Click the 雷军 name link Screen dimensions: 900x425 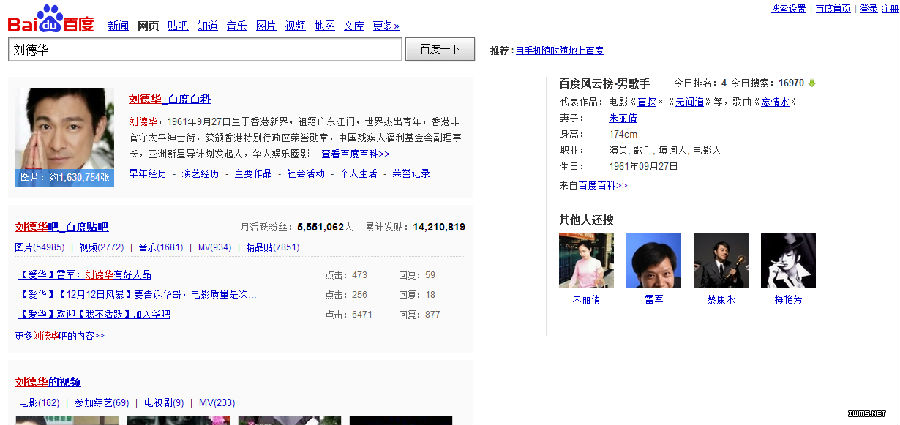653,300
